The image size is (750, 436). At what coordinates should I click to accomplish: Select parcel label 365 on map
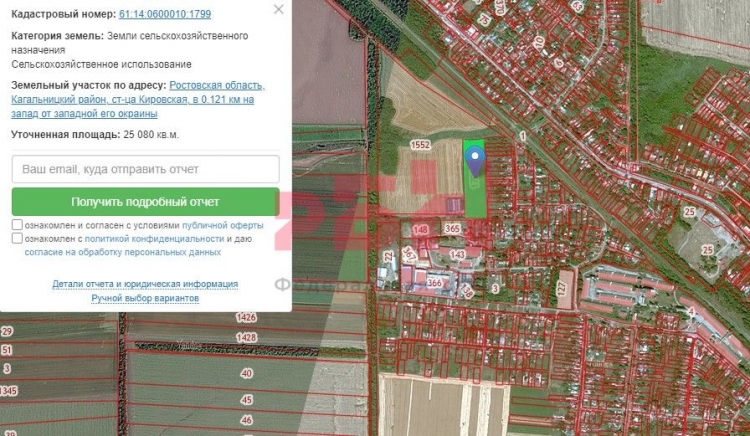pyautogui.click(x=452, y=229)
